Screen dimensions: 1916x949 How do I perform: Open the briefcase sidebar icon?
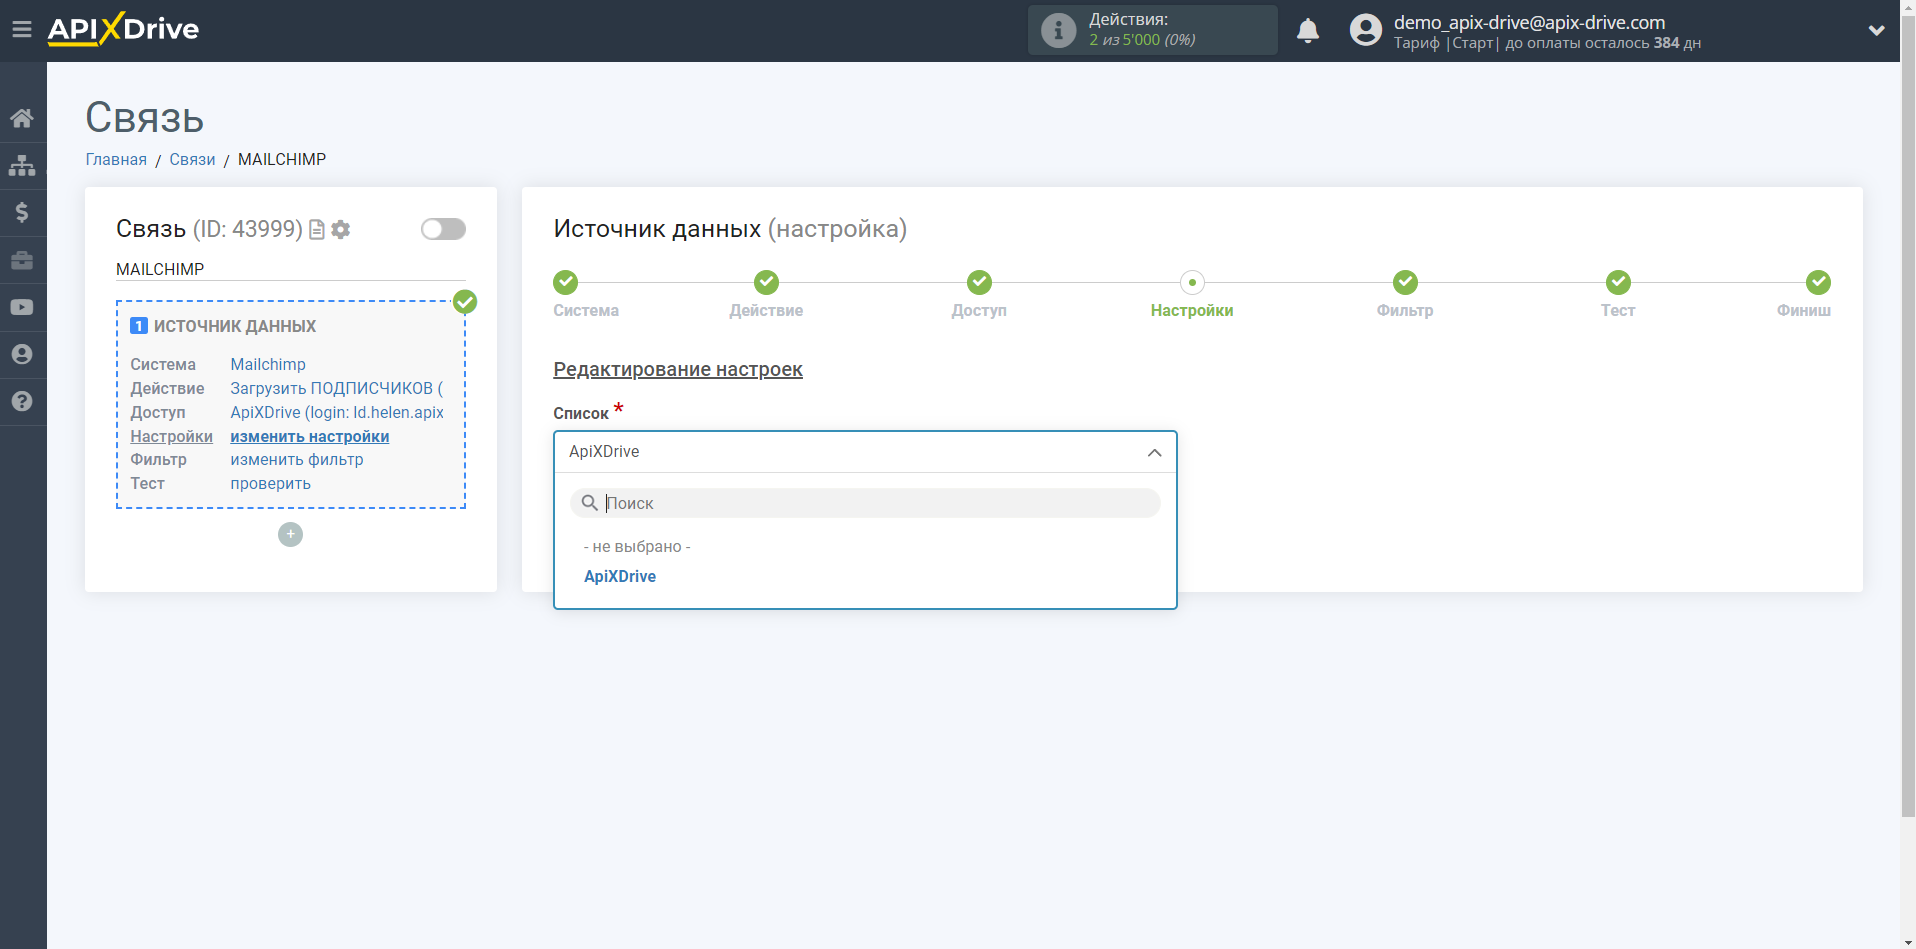tap(22, 260)
